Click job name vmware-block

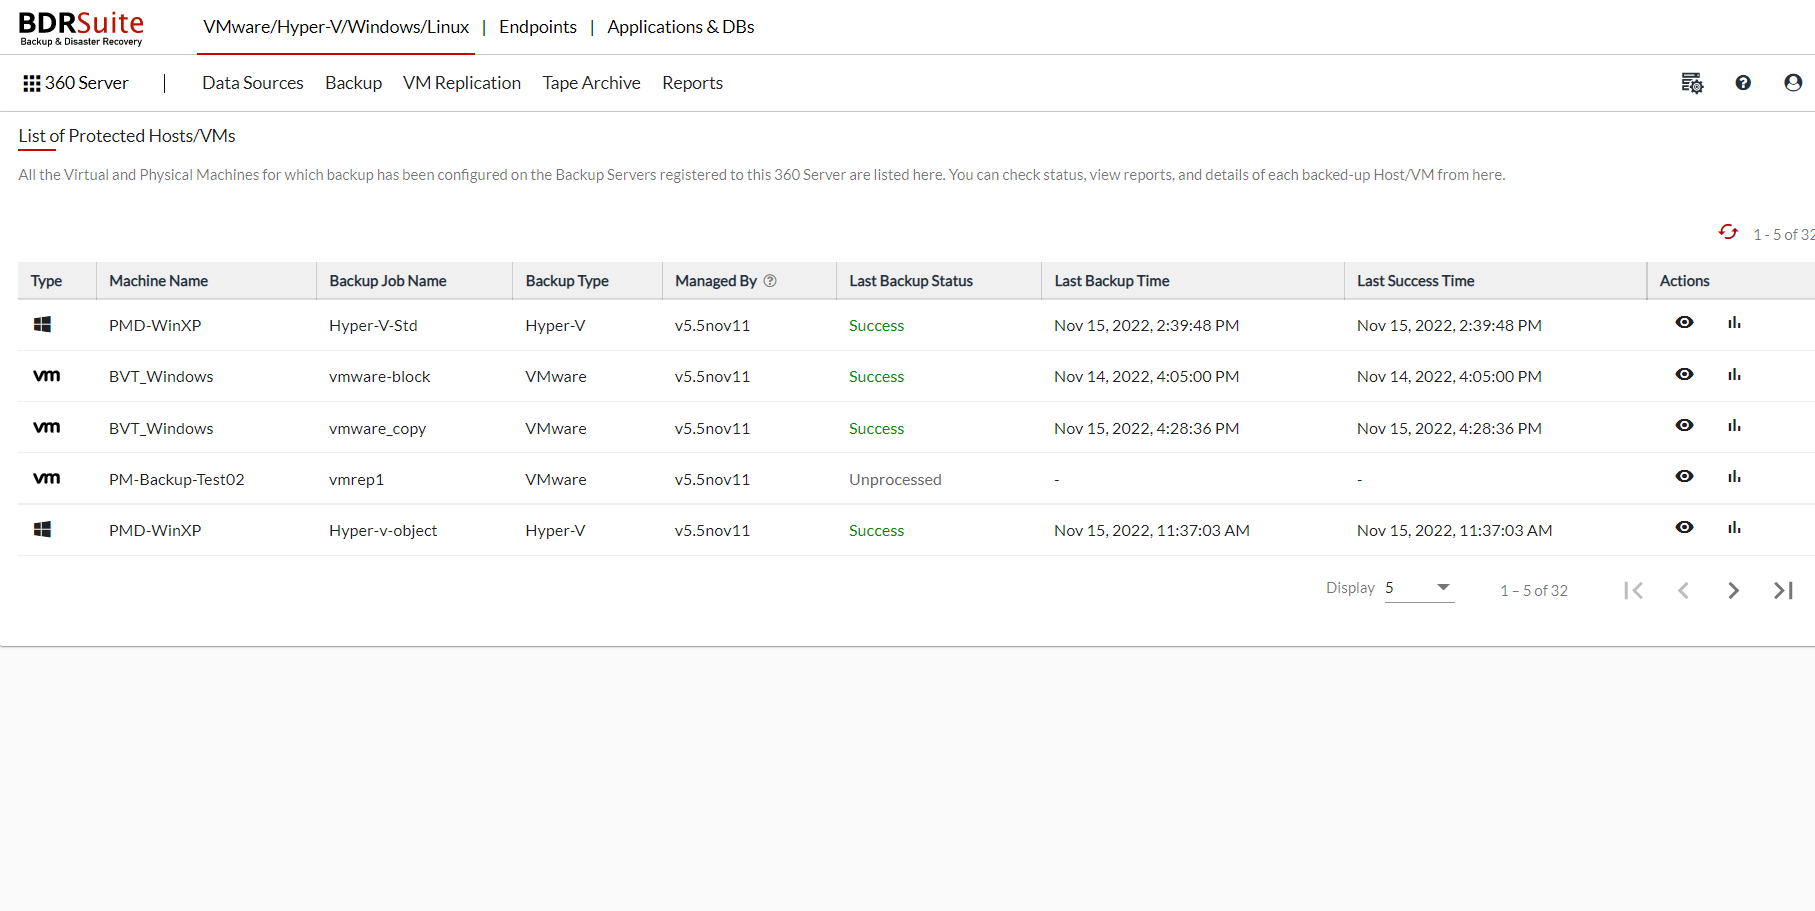pyautogui.click(x=380, y=377)
